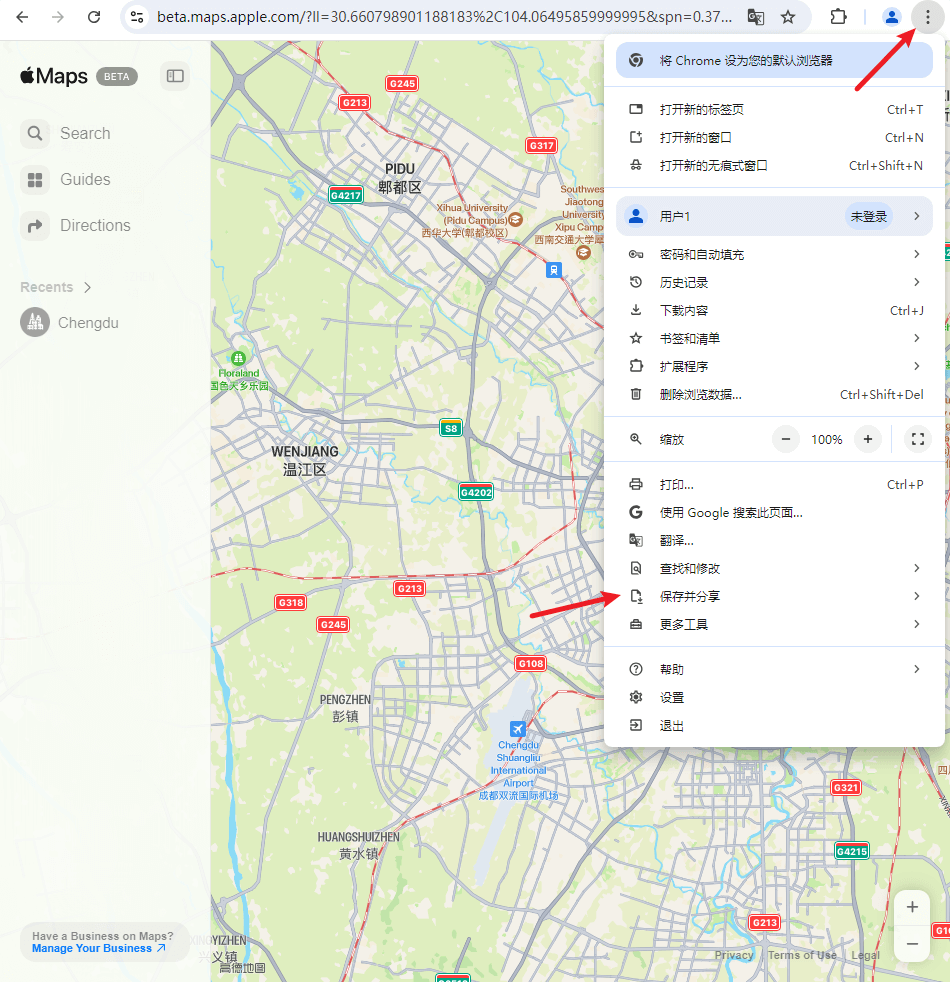Screen dimensions: 950x982
Task: Expand the 保存并分享 submenu
Action: (x=690, y=596)
